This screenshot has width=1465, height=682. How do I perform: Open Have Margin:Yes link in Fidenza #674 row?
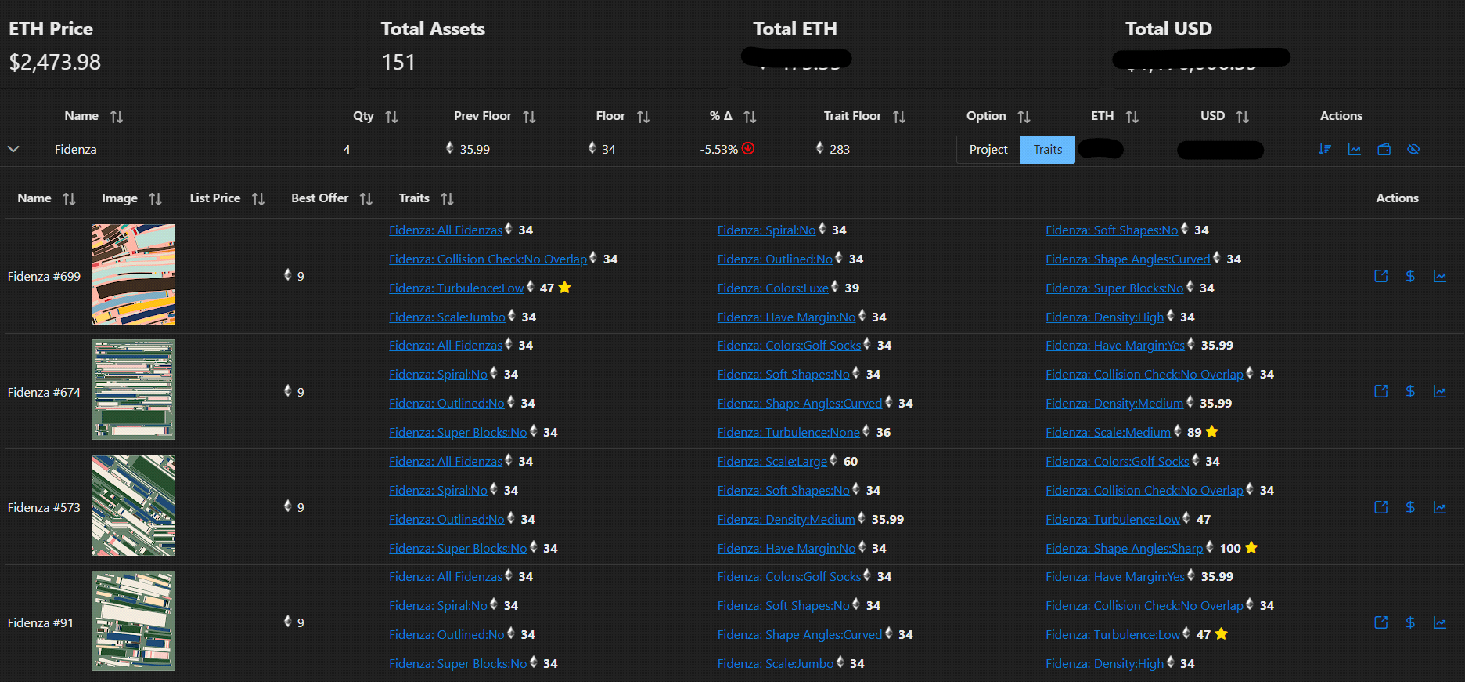click(x=1115, y=346)
